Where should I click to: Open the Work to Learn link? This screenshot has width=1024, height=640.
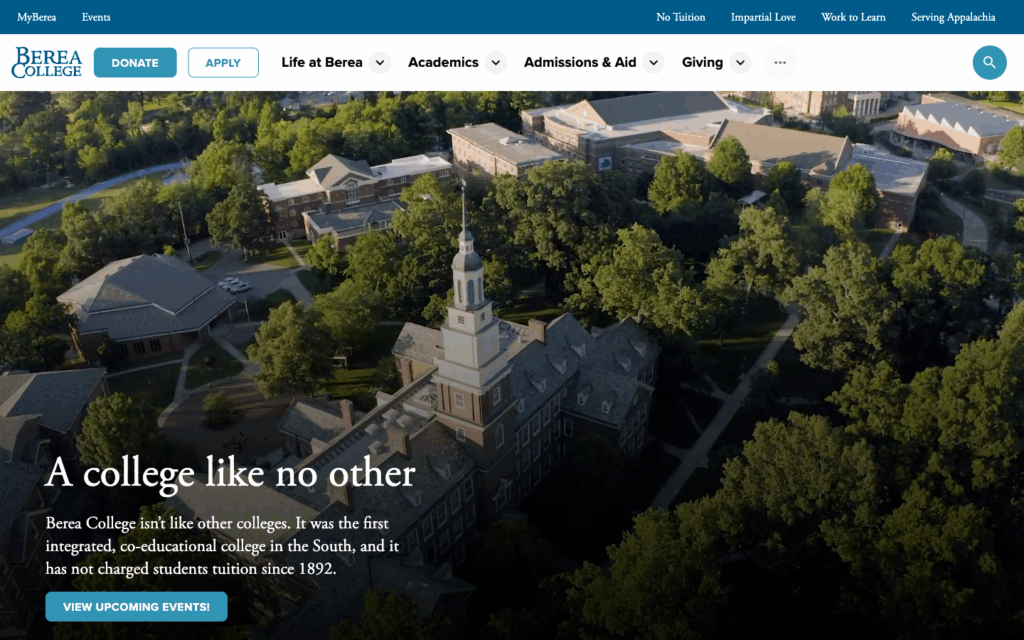[x=853, y=17]
